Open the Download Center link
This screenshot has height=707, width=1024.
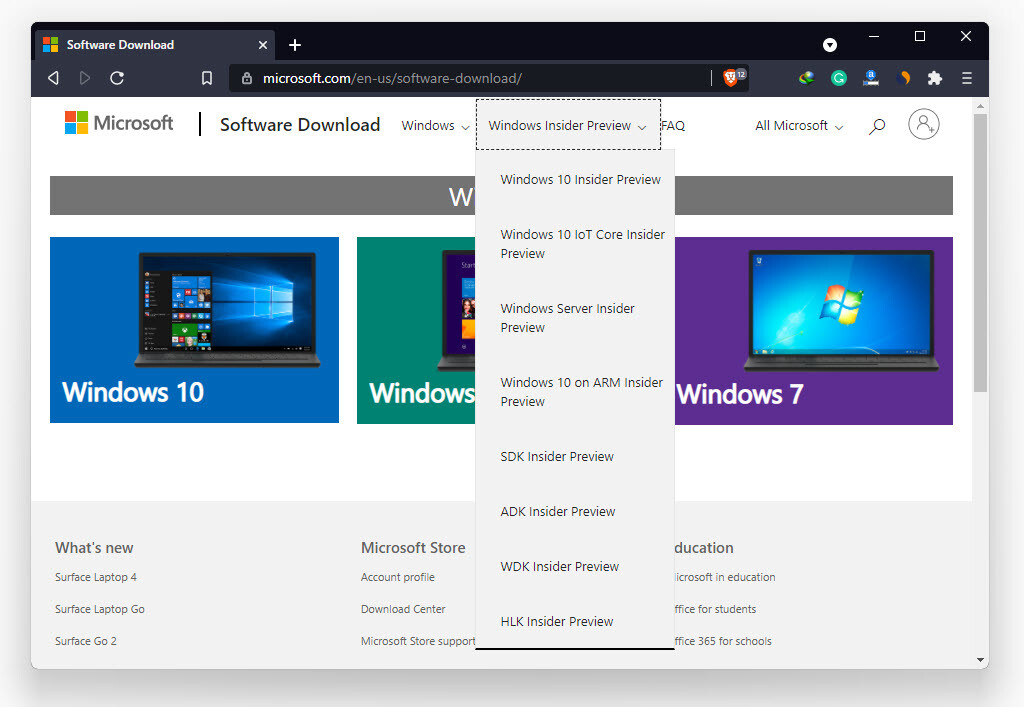tap(403, 609)
